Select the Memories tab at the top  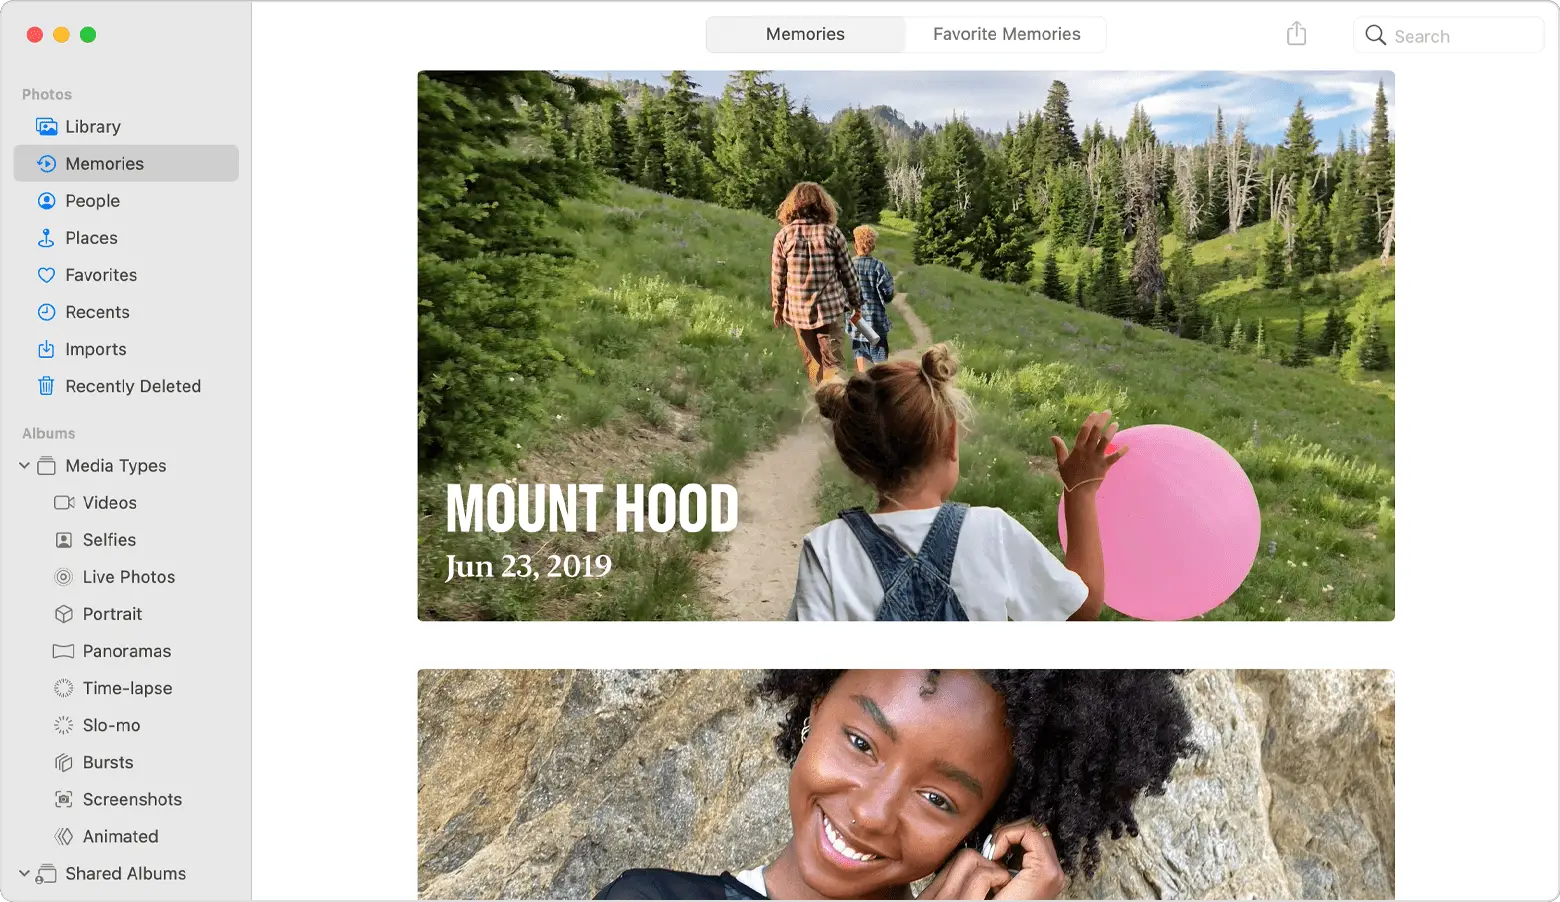tap(805, 34)
